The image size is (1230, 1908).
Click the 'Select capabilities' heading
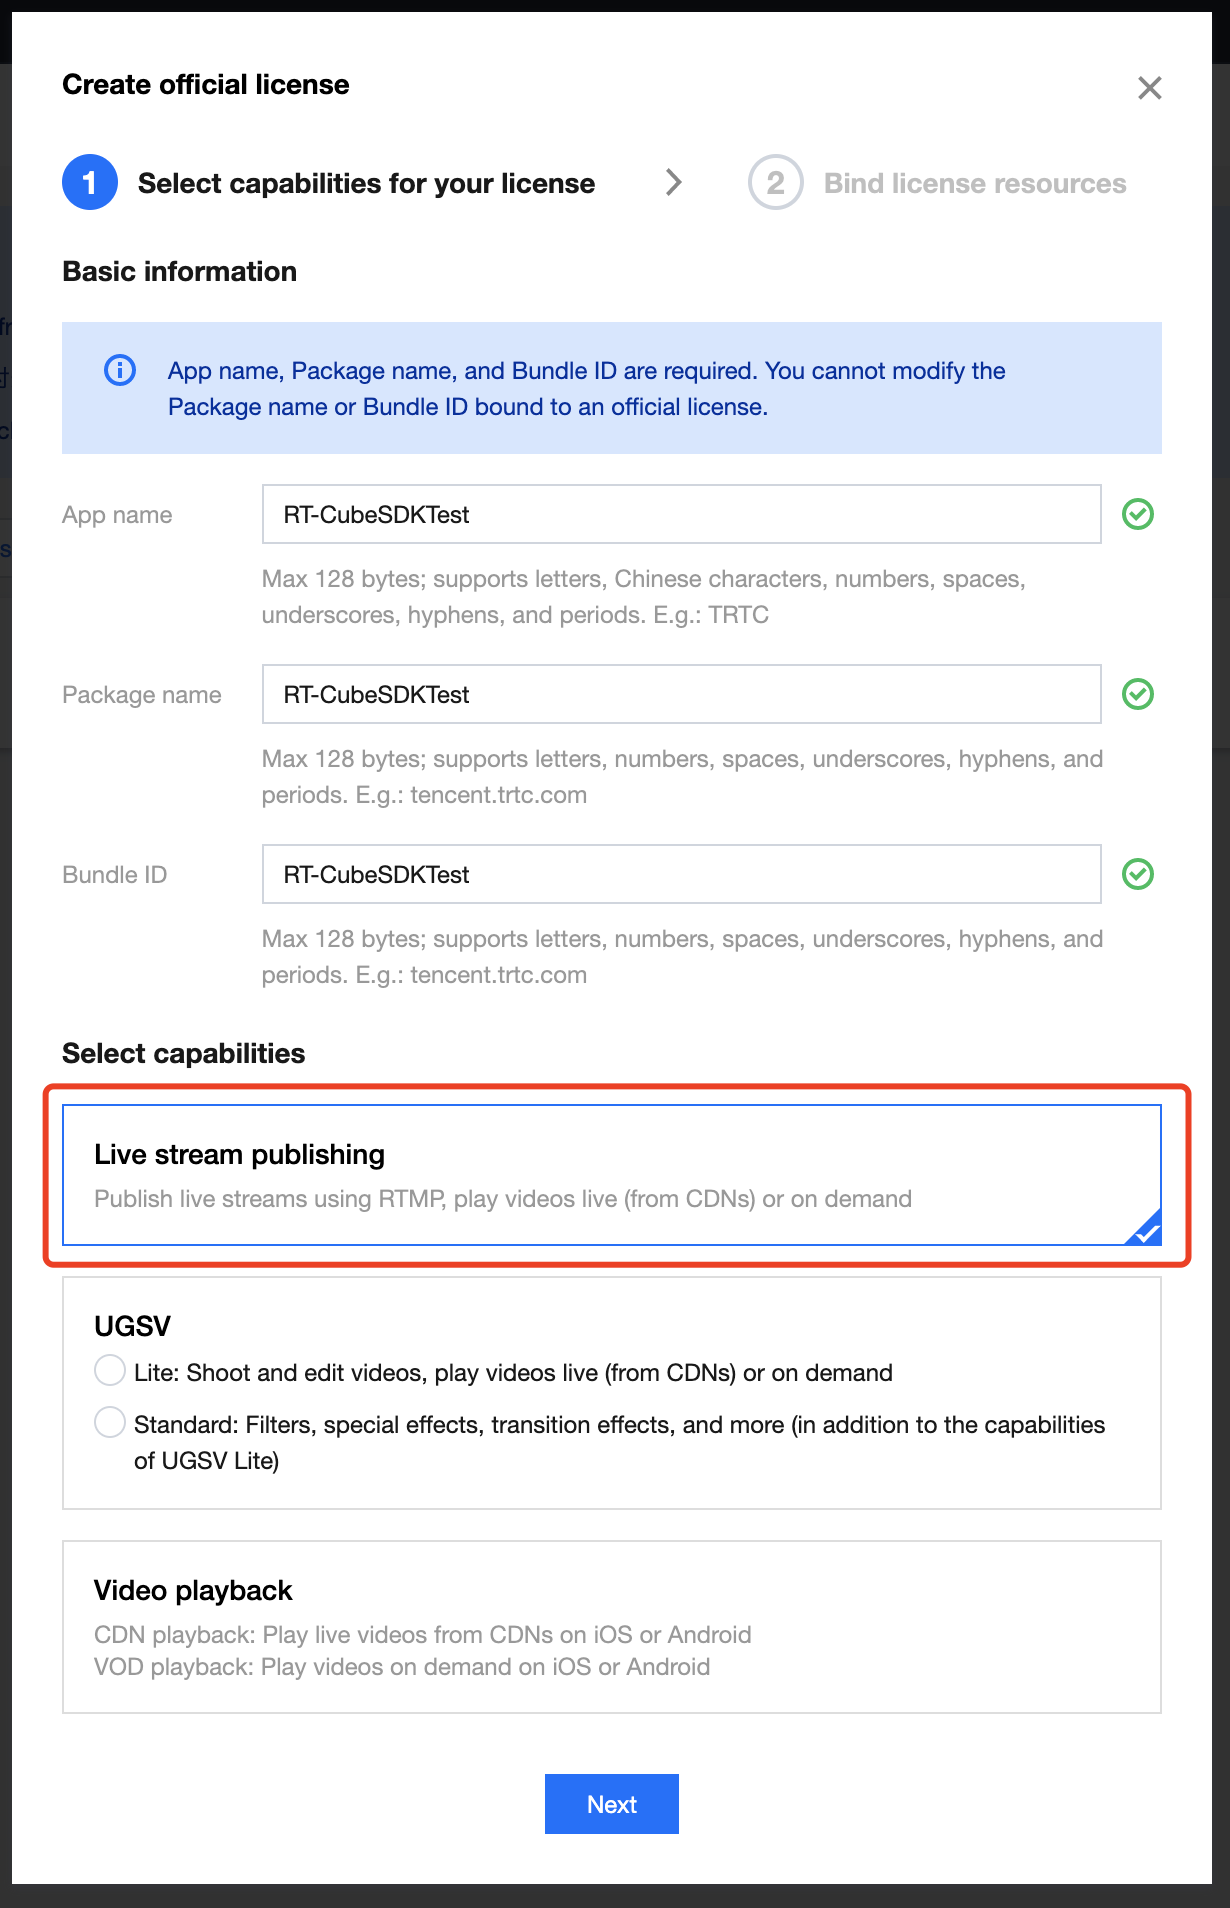point(184,1053)
